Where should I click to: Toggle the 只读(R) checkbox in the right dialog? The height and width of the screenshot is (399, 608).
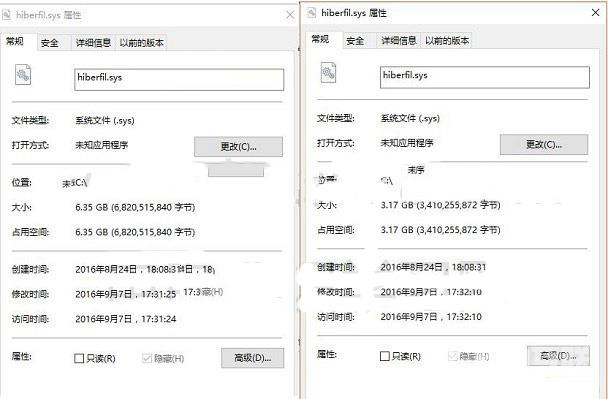[x=384, y=356]
